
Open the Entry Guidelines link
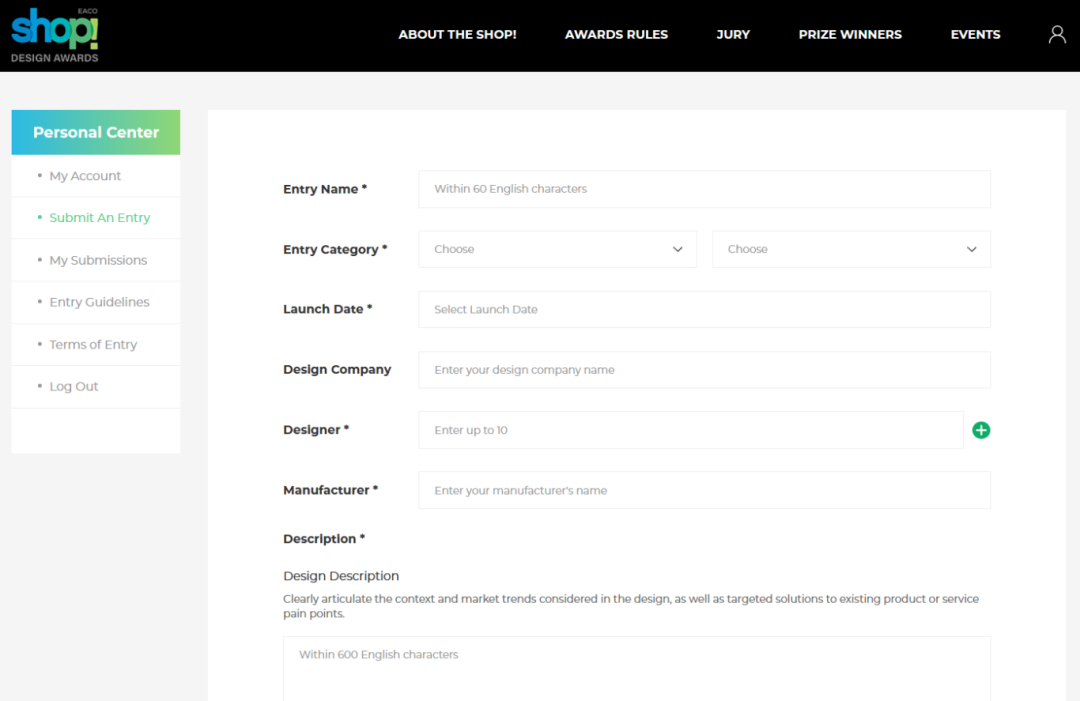(99, 302)
